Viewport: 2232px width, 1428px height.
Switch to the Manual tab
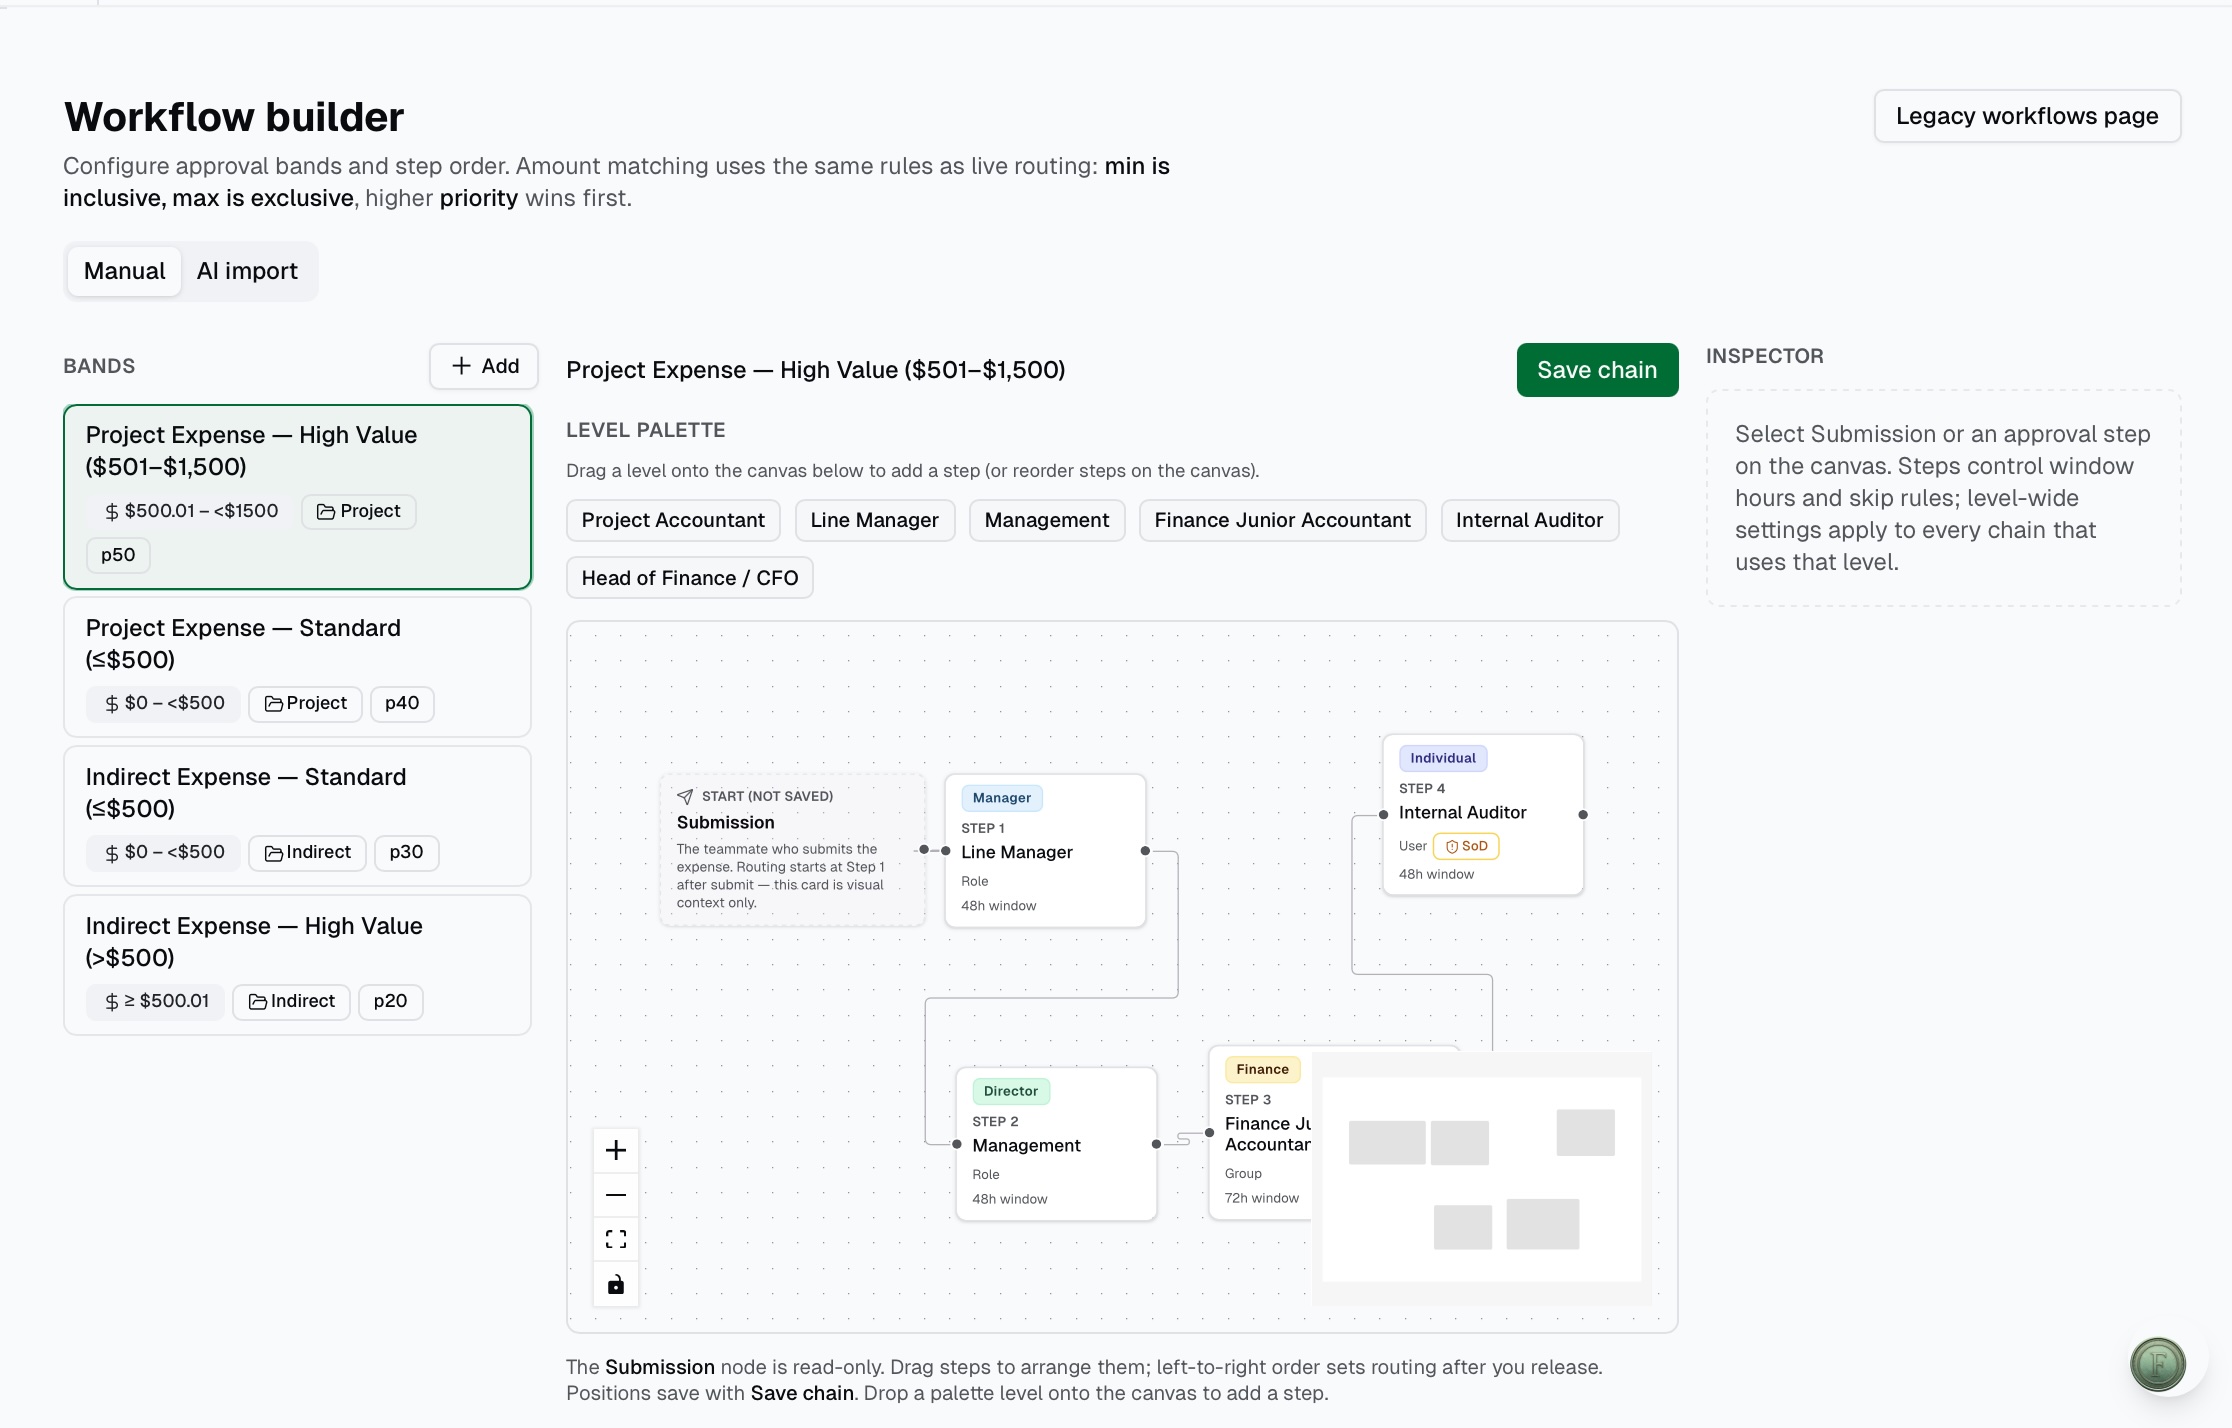(125, 271)
